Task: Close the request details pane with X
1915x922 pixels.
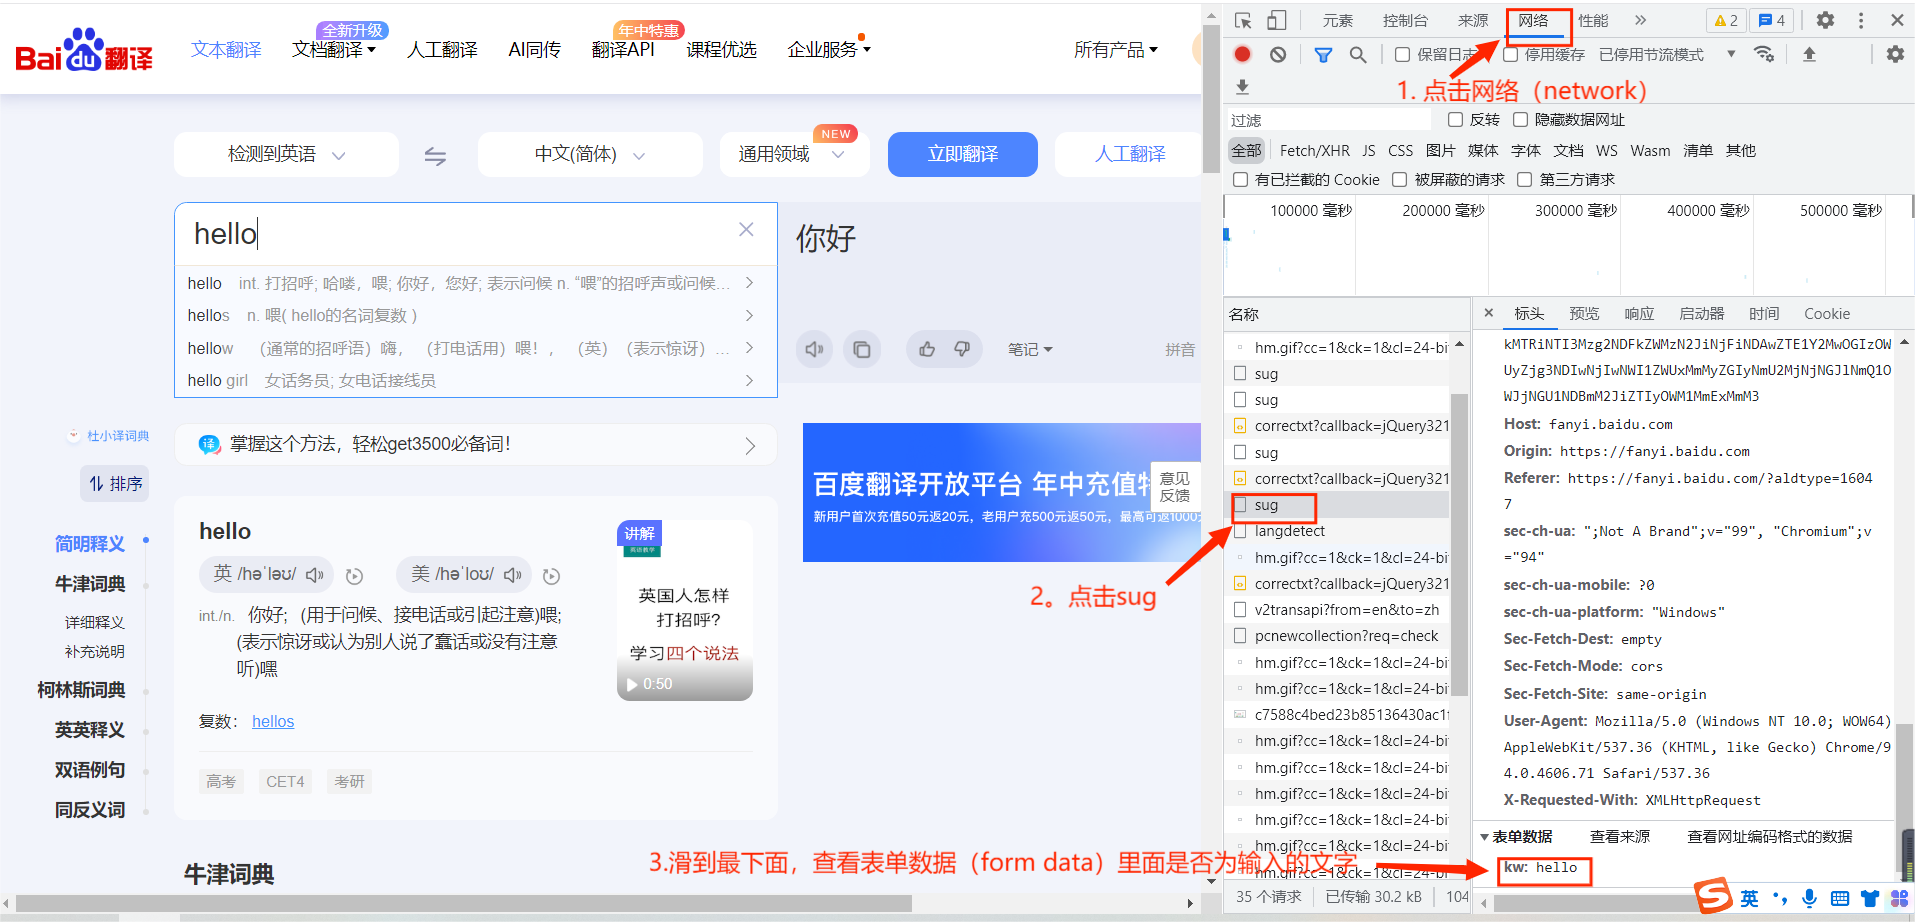Action: [1489, 313]
